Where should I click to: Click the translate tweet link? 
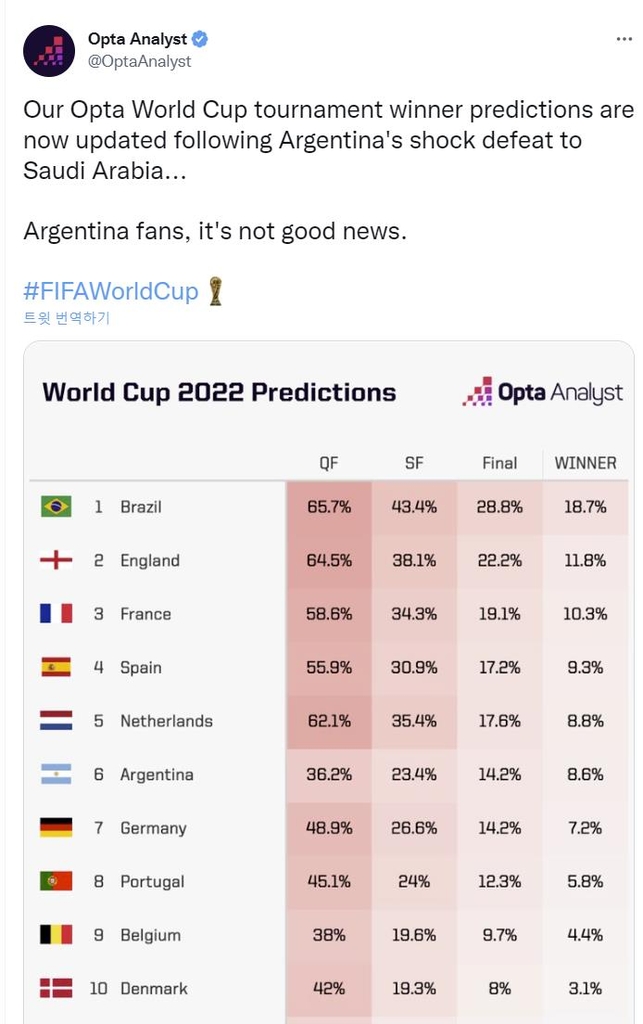click(66, 318)
